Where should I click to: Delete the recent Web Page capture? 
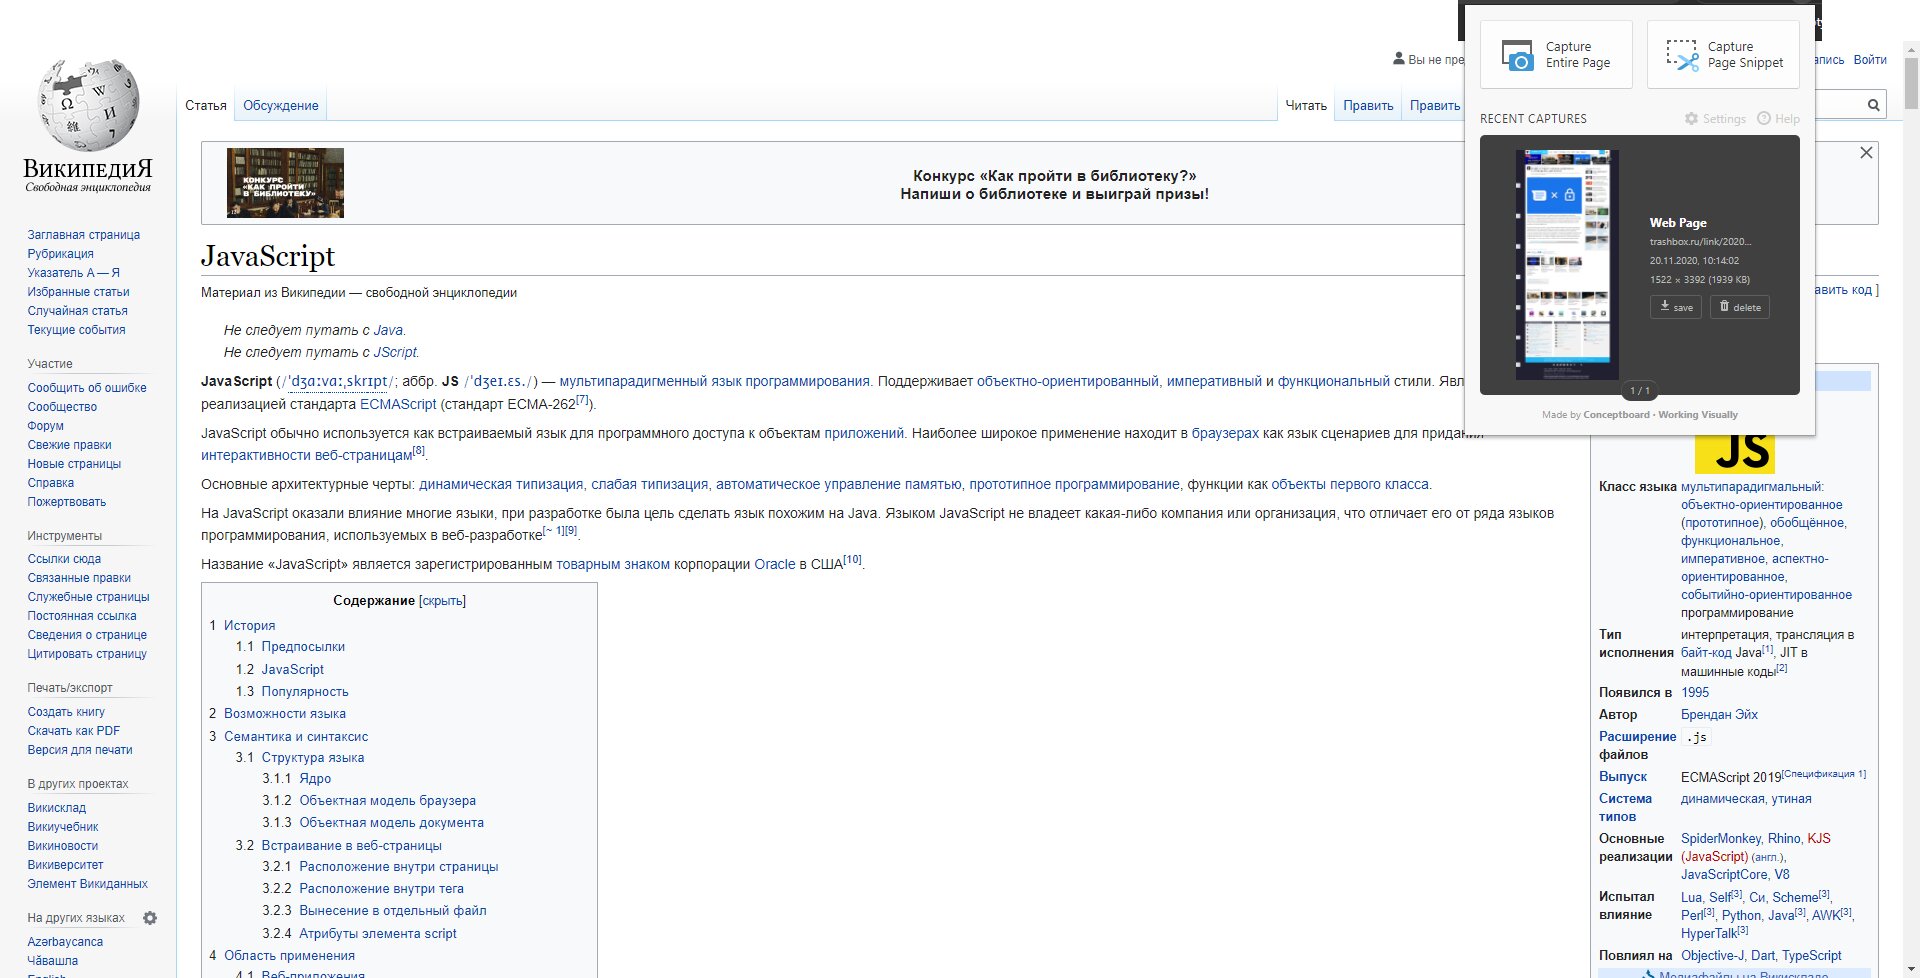click(x=1740, y=307)
